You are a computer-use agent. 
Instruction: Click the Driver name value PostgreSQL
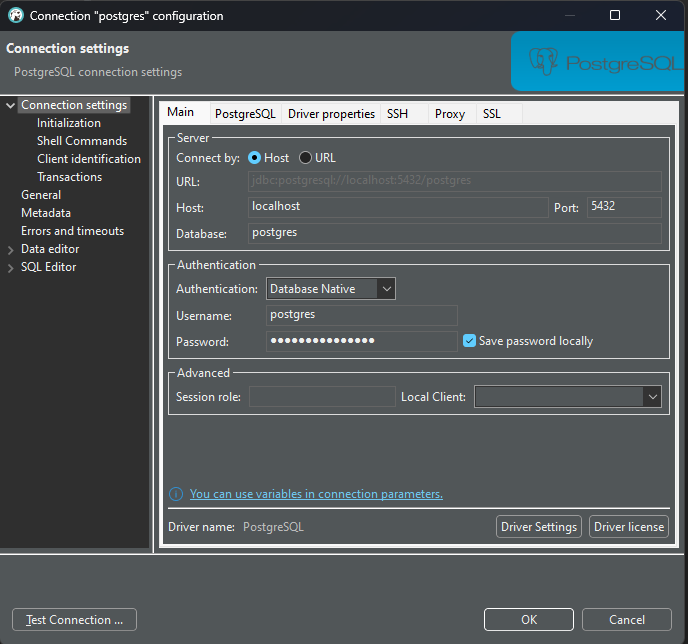click(x=273, y=527)
